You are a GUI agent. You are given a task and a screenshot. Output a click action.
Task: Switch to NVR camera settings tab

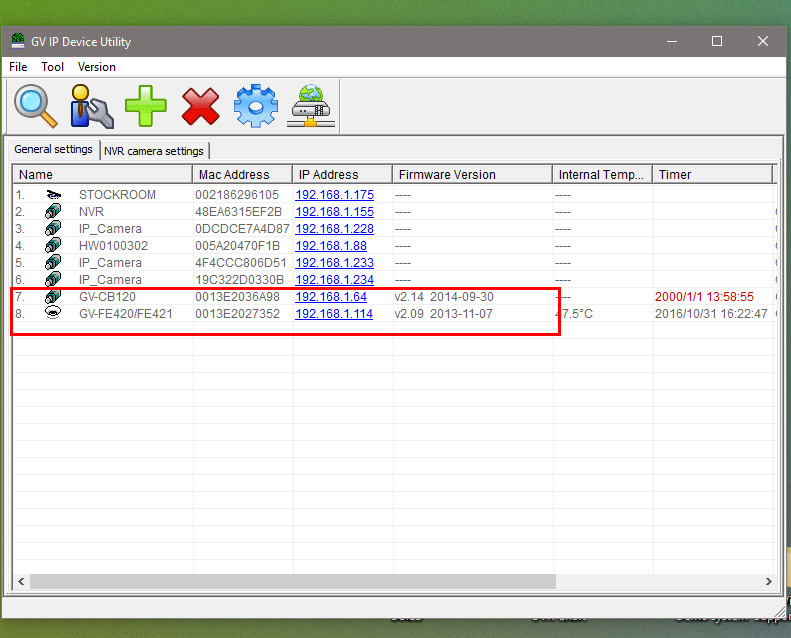[154, 151]
